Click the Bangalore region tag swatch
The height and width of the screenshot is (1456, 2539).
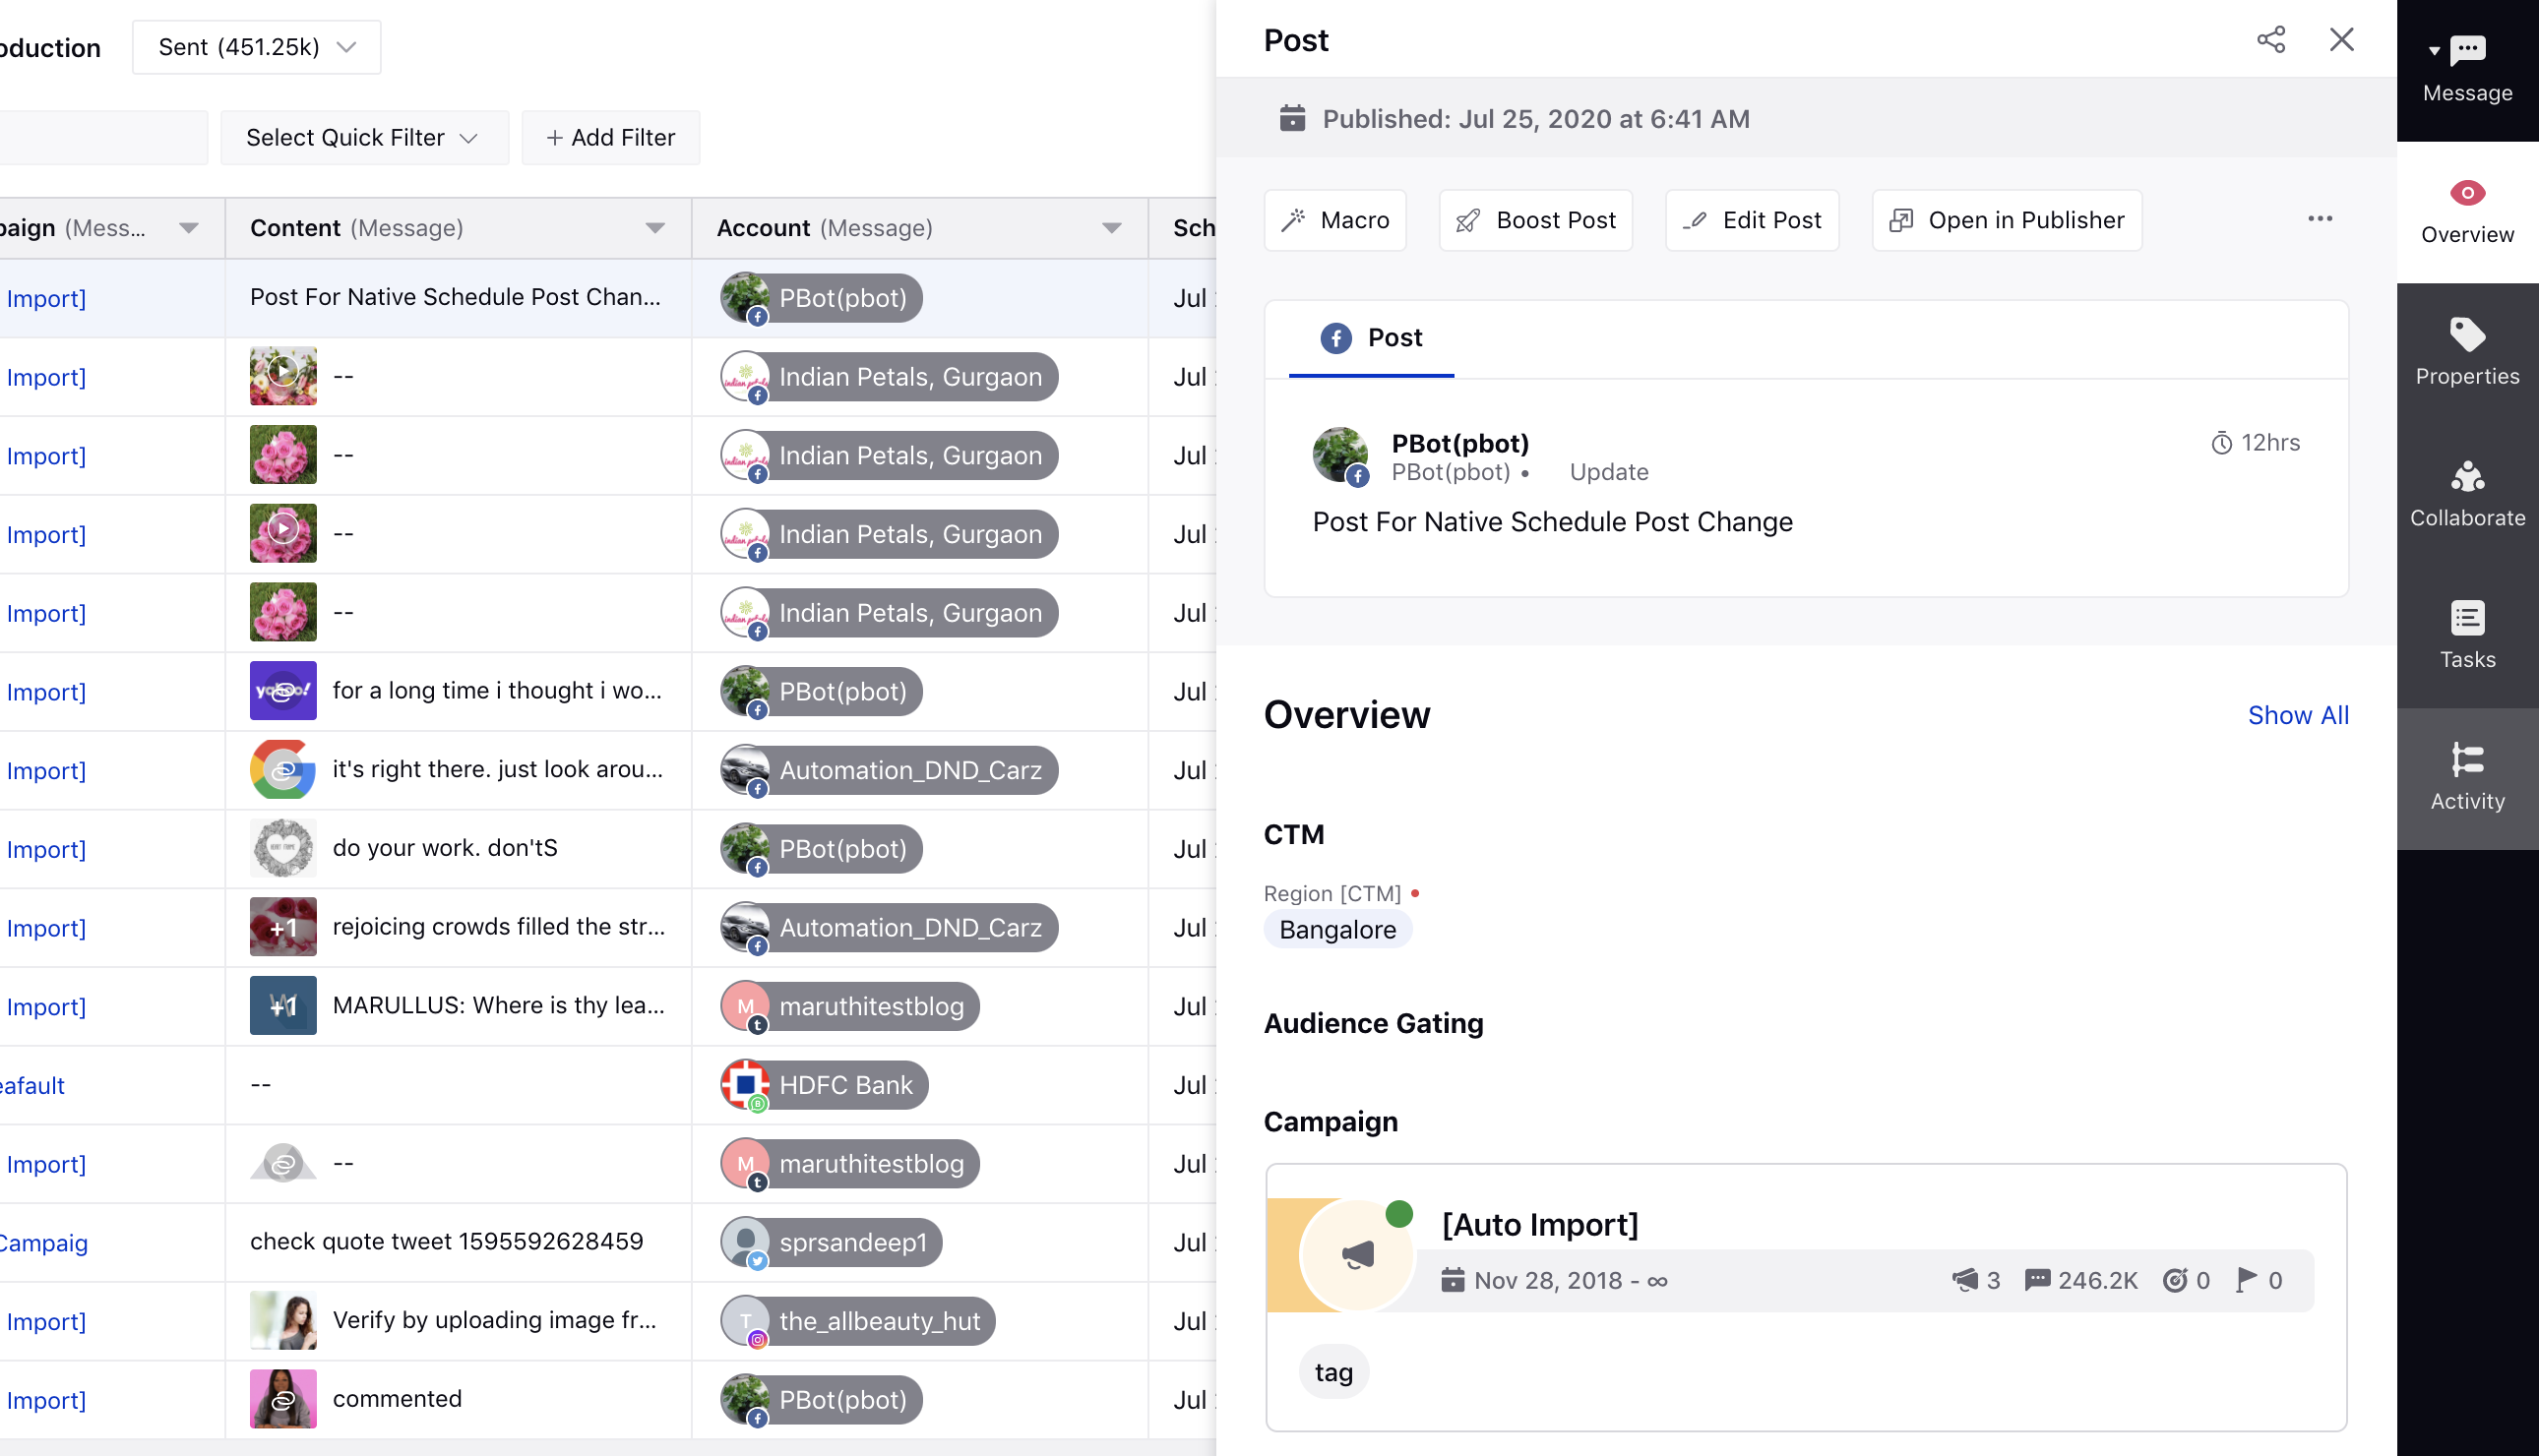(x=1337, y=930)
